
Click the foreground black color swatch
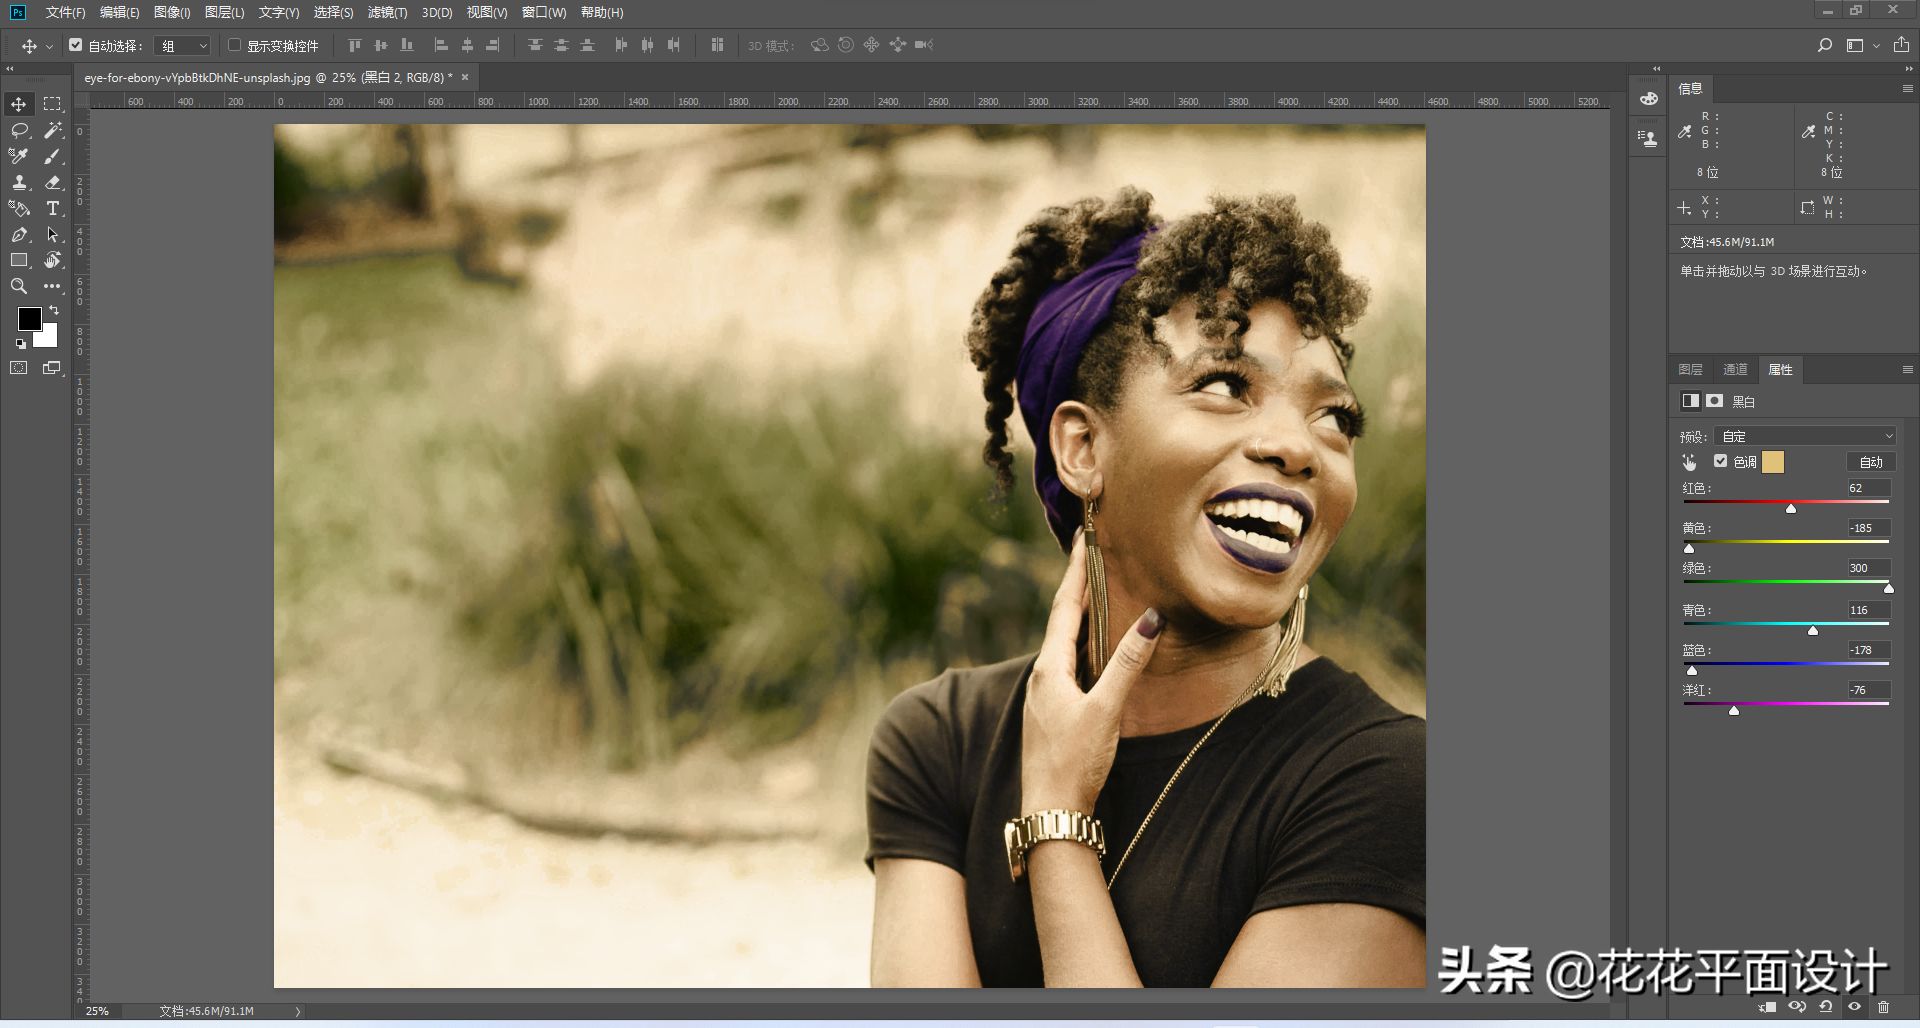point(29,318)
